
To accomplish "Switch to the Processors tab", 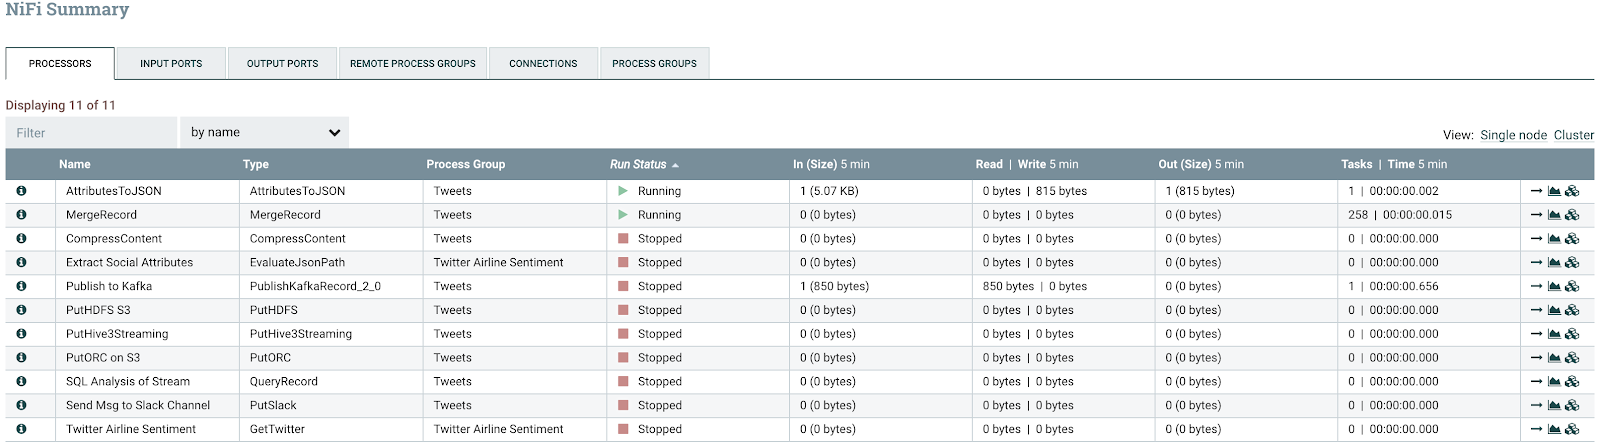I will click(x=60, y=63).
